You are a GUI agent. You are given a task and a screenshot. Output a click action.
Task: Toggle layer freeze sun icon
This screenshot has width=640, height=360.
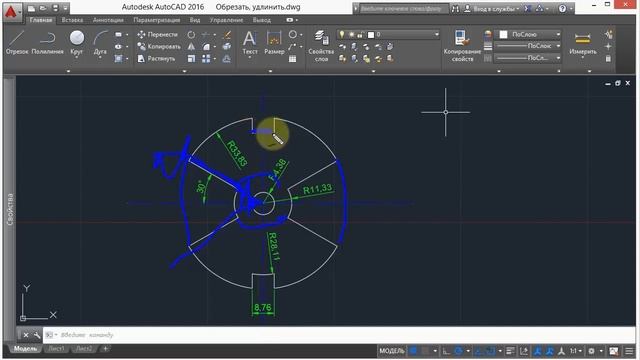click(x=351, y=35)
